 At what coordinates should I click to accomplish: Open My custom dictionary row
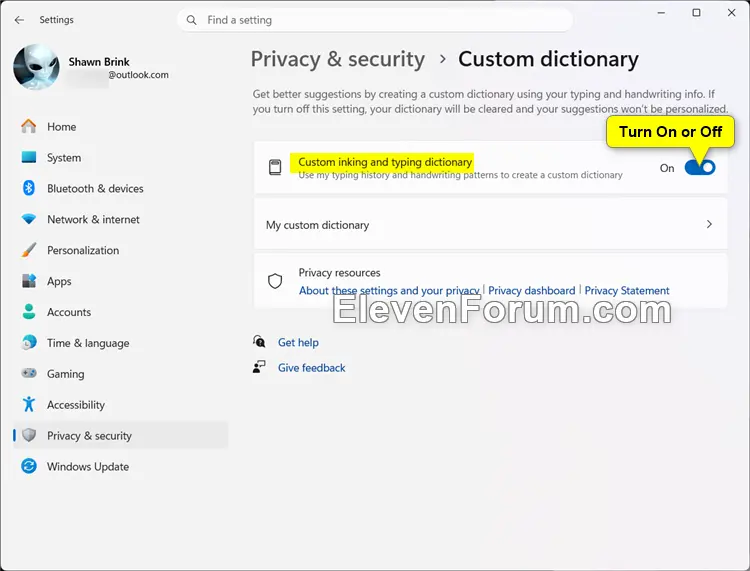(x=490, y=224)
